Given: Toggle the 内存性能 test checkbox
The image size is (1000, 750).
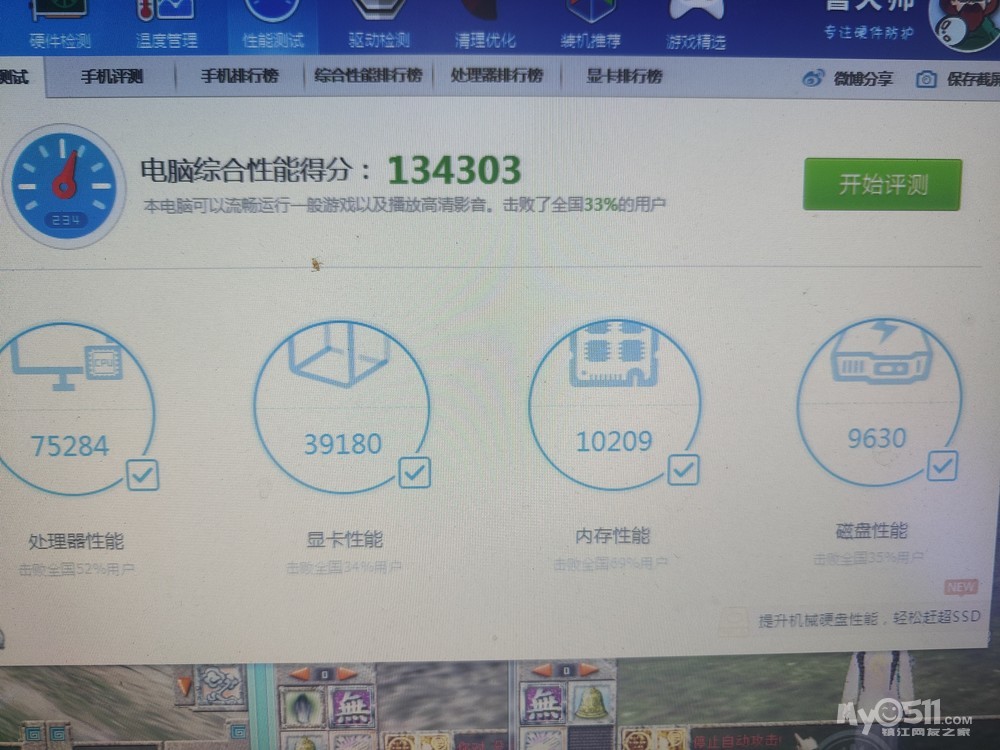Looking at the screenshot, I should point(683,469).
